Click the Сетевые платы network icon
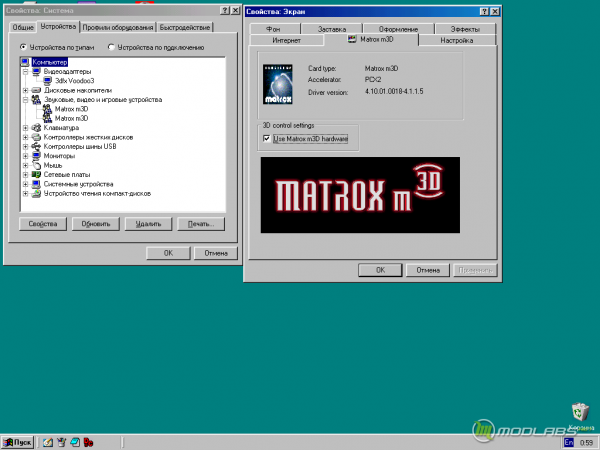 tap(36, 174)
